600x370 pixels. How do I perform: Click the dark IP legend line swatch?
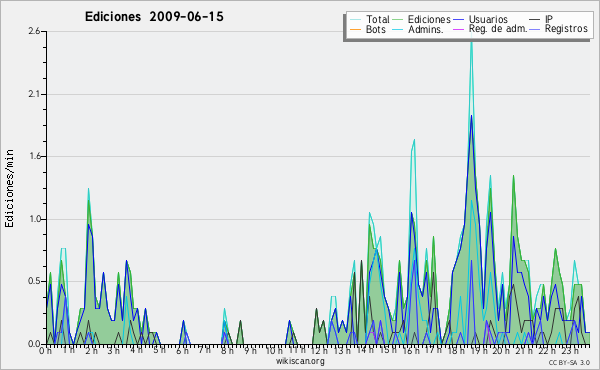[535, 20]
